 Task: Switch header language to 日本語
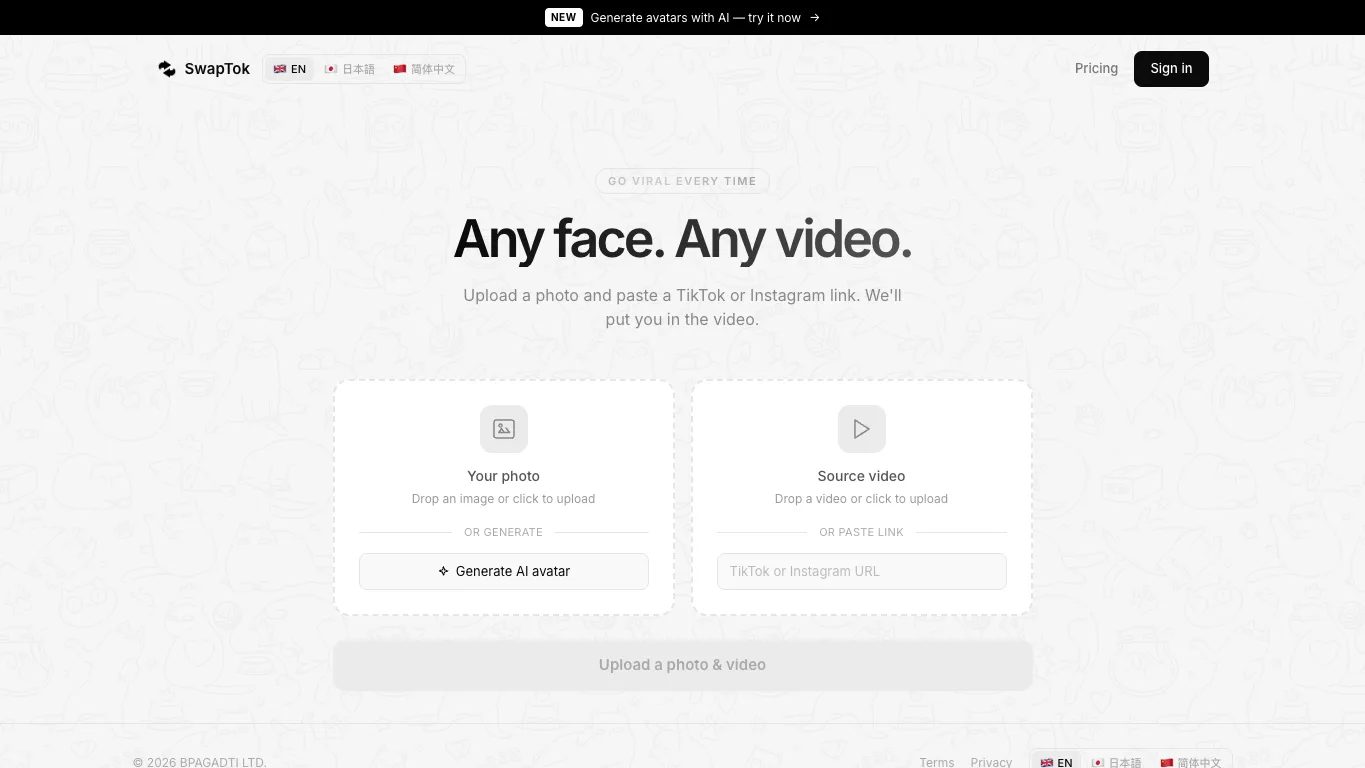point(350,69)
